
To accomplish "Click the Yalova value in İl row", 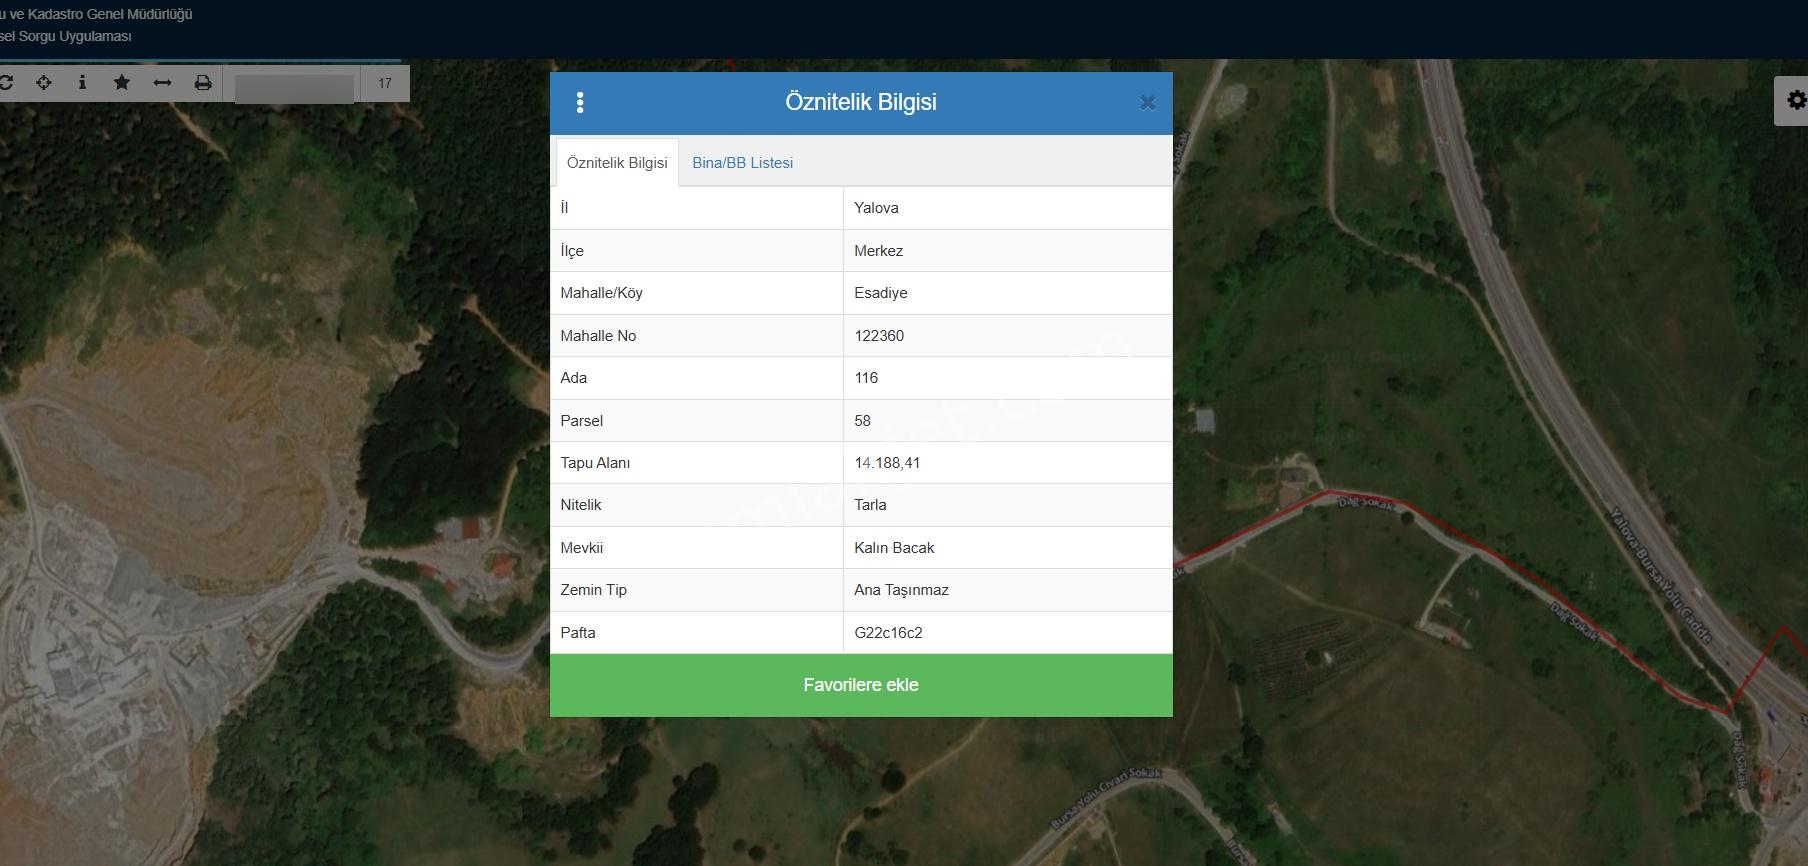I will (876, 208).
